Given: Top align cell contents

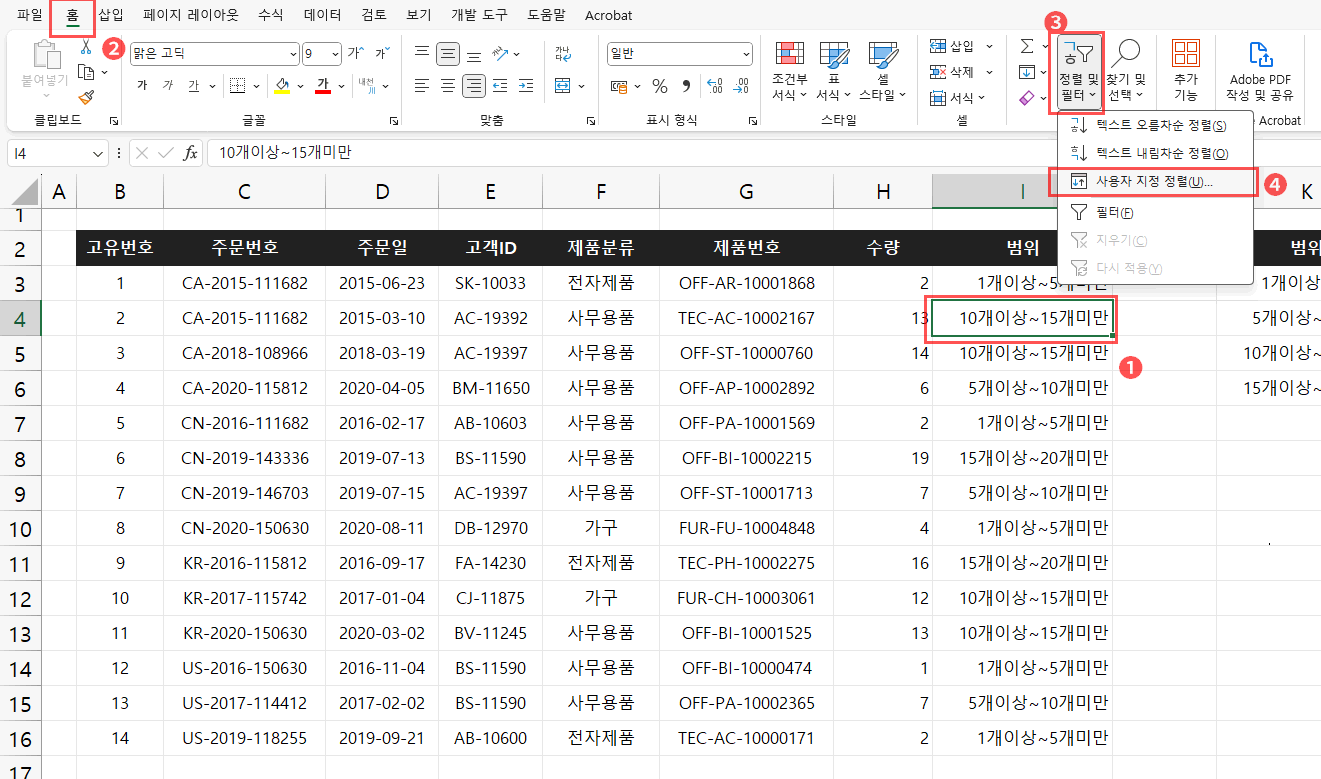Looking at the screenshot, I should click(x=422, y=54).
